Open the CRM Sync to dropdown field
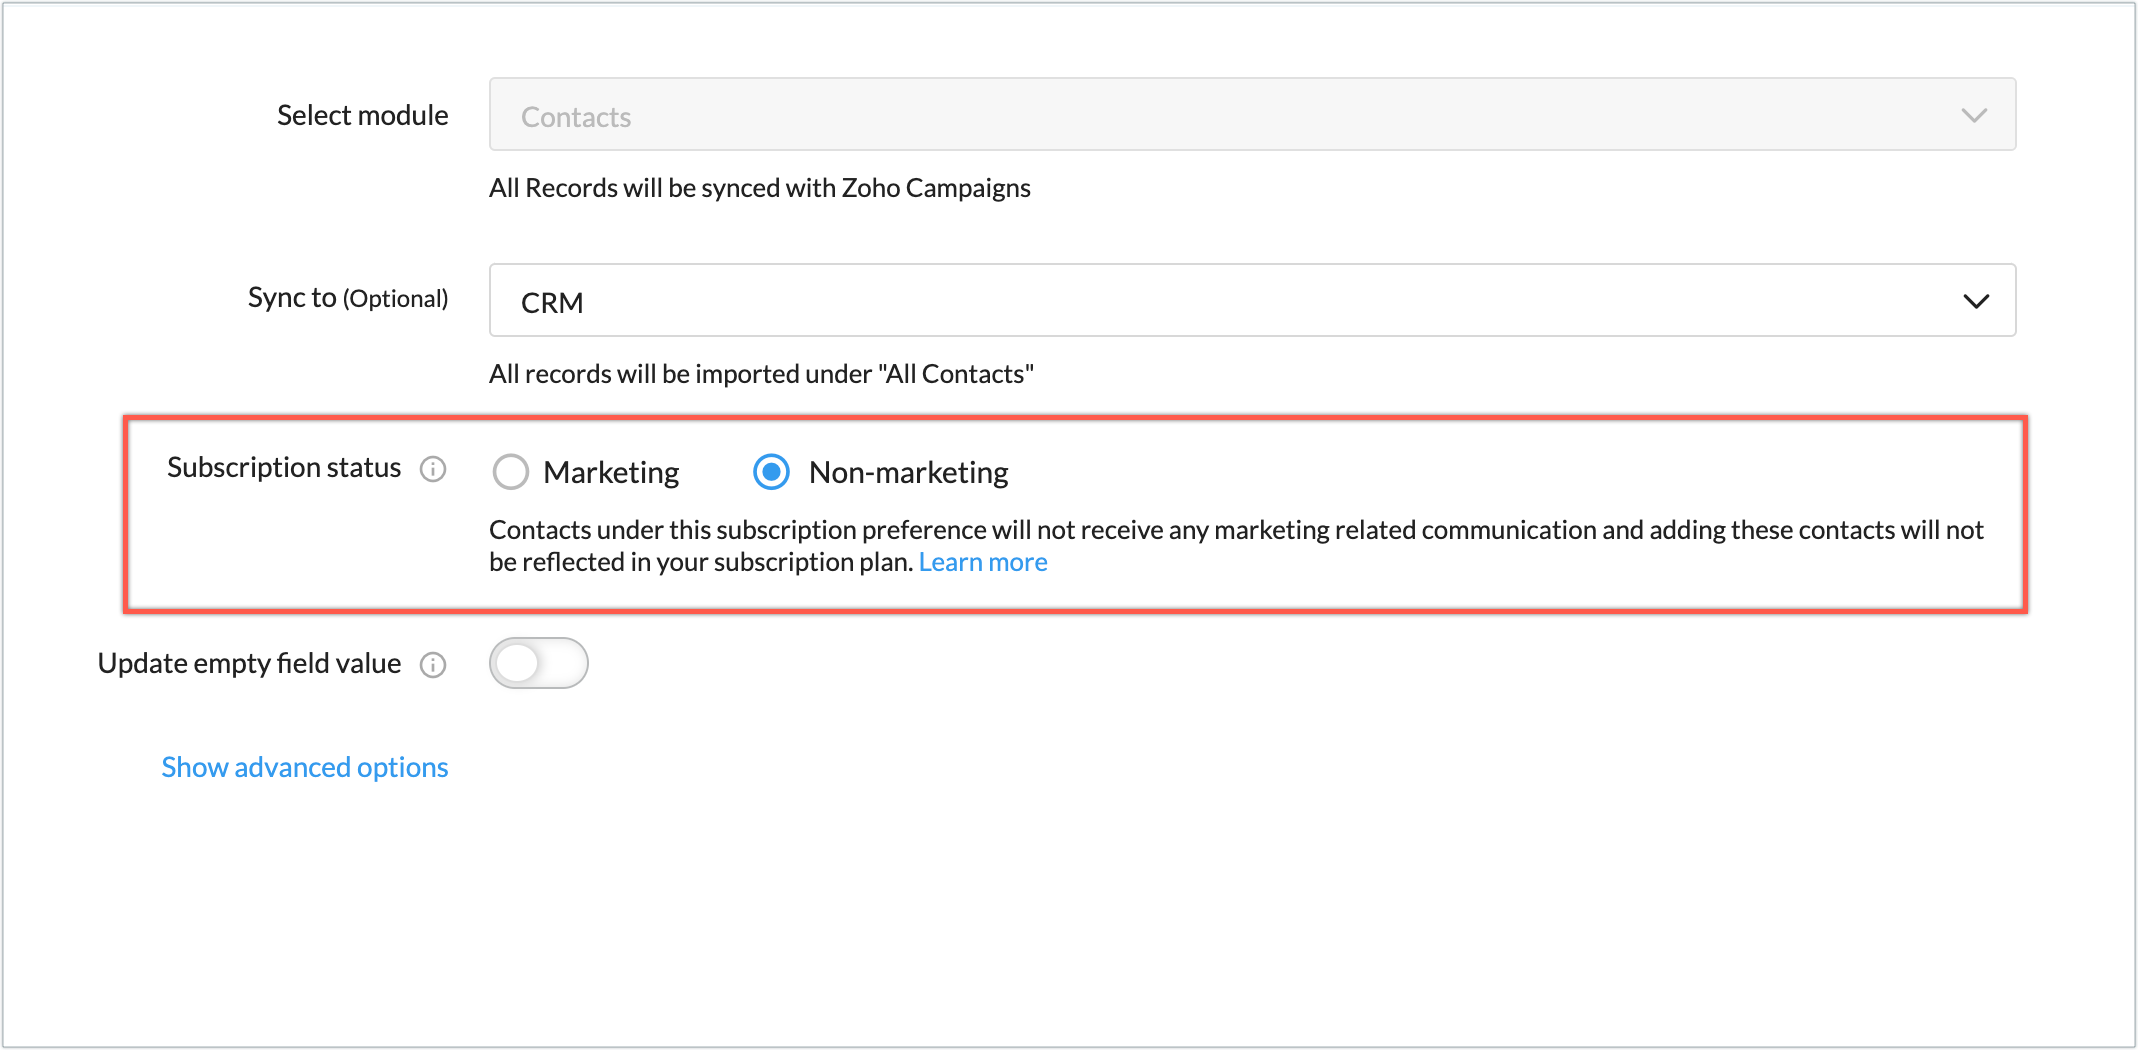The image size is (2138, 1050). 1200,301
